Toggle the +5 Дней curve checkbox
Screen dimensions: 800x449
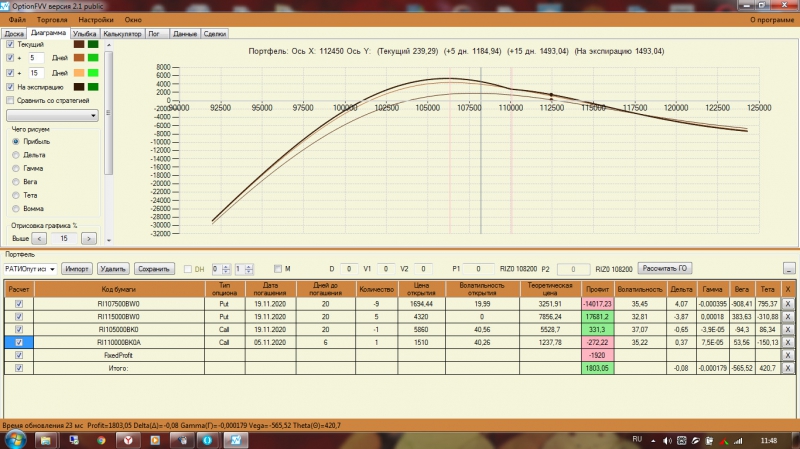click(10, 58)
